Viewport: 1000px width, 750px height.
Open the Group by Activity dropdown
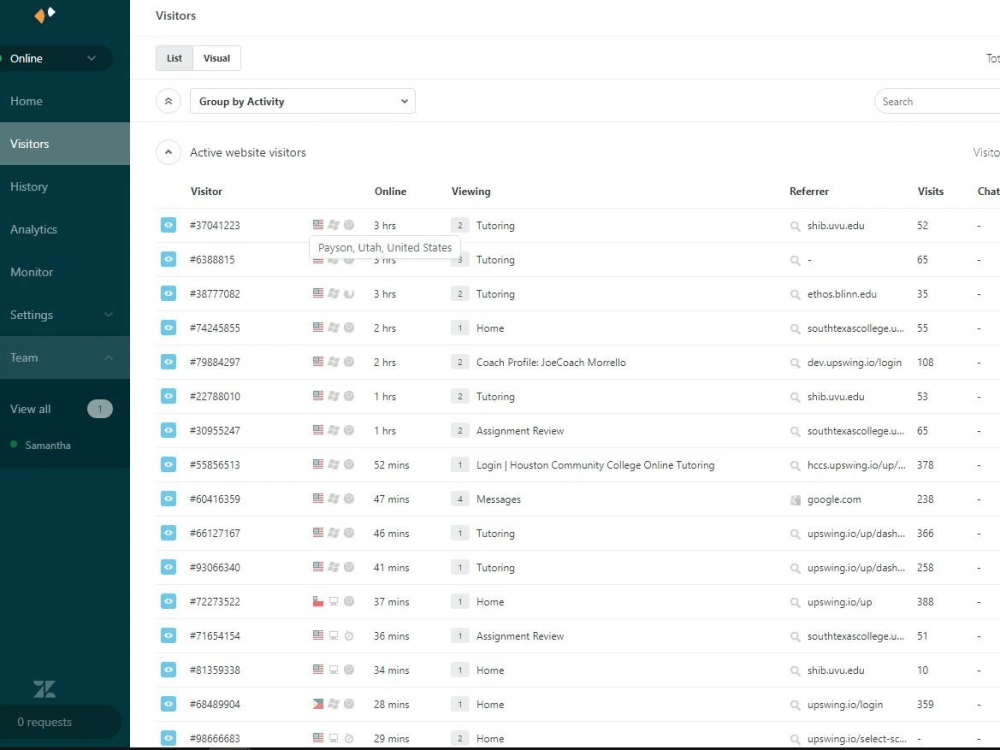[303, 101]
